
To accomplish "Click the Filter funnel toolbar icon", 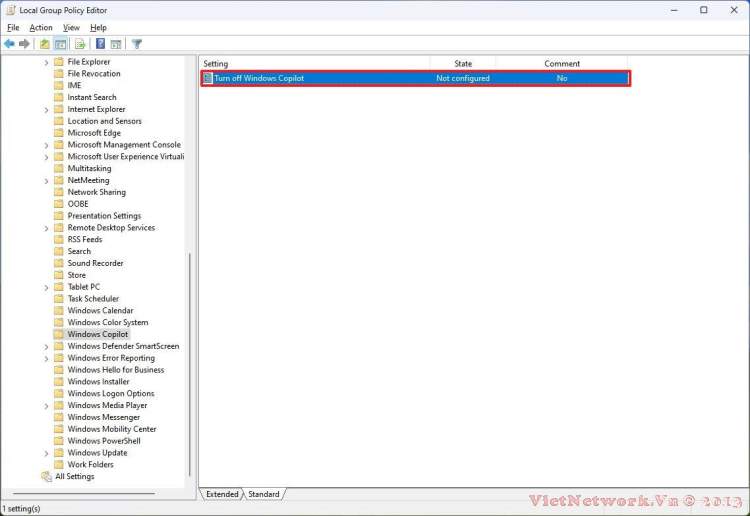I will (x=137, y=44).
